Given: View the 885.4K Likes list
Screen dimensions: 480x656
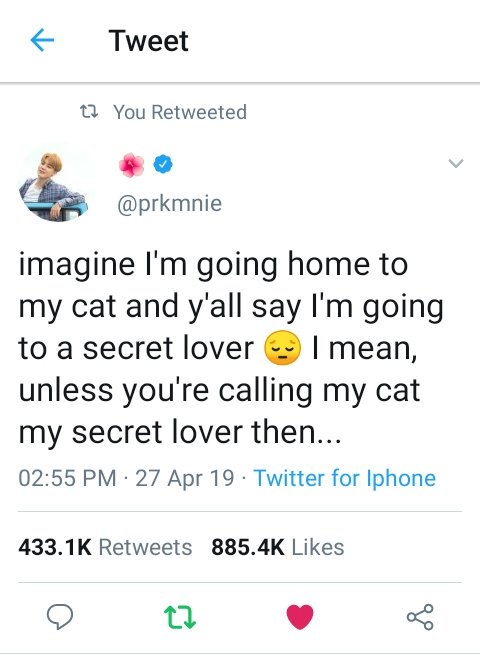Looking at the screenshot, I should 278,547.
